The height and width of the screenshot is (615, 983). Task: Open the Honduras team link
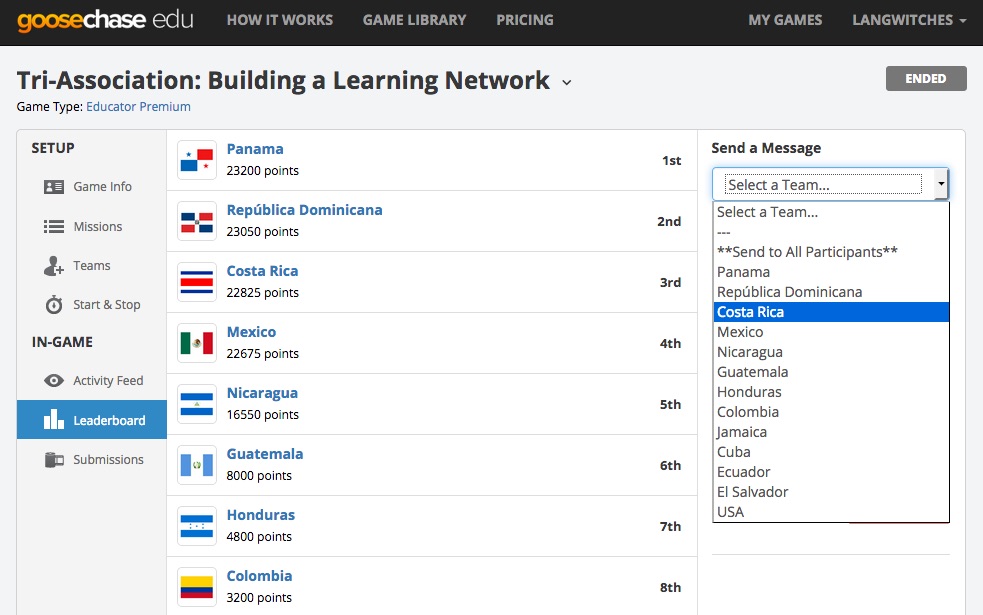click(261, 515)
